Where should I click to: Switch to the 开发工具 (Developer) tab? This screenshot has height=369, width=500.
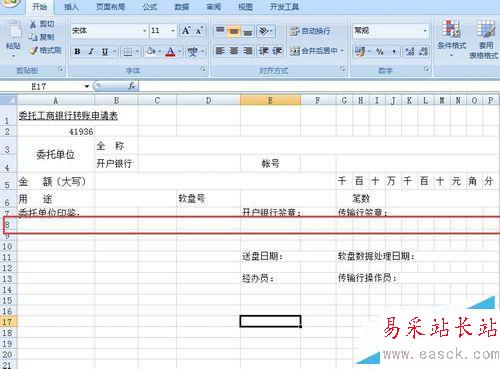tap(284, 7)
